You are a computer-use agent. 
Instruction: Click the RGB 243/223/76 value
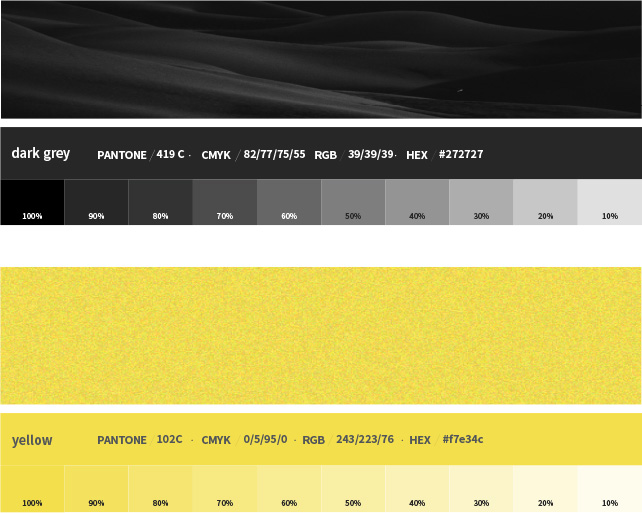coord(365,440)
